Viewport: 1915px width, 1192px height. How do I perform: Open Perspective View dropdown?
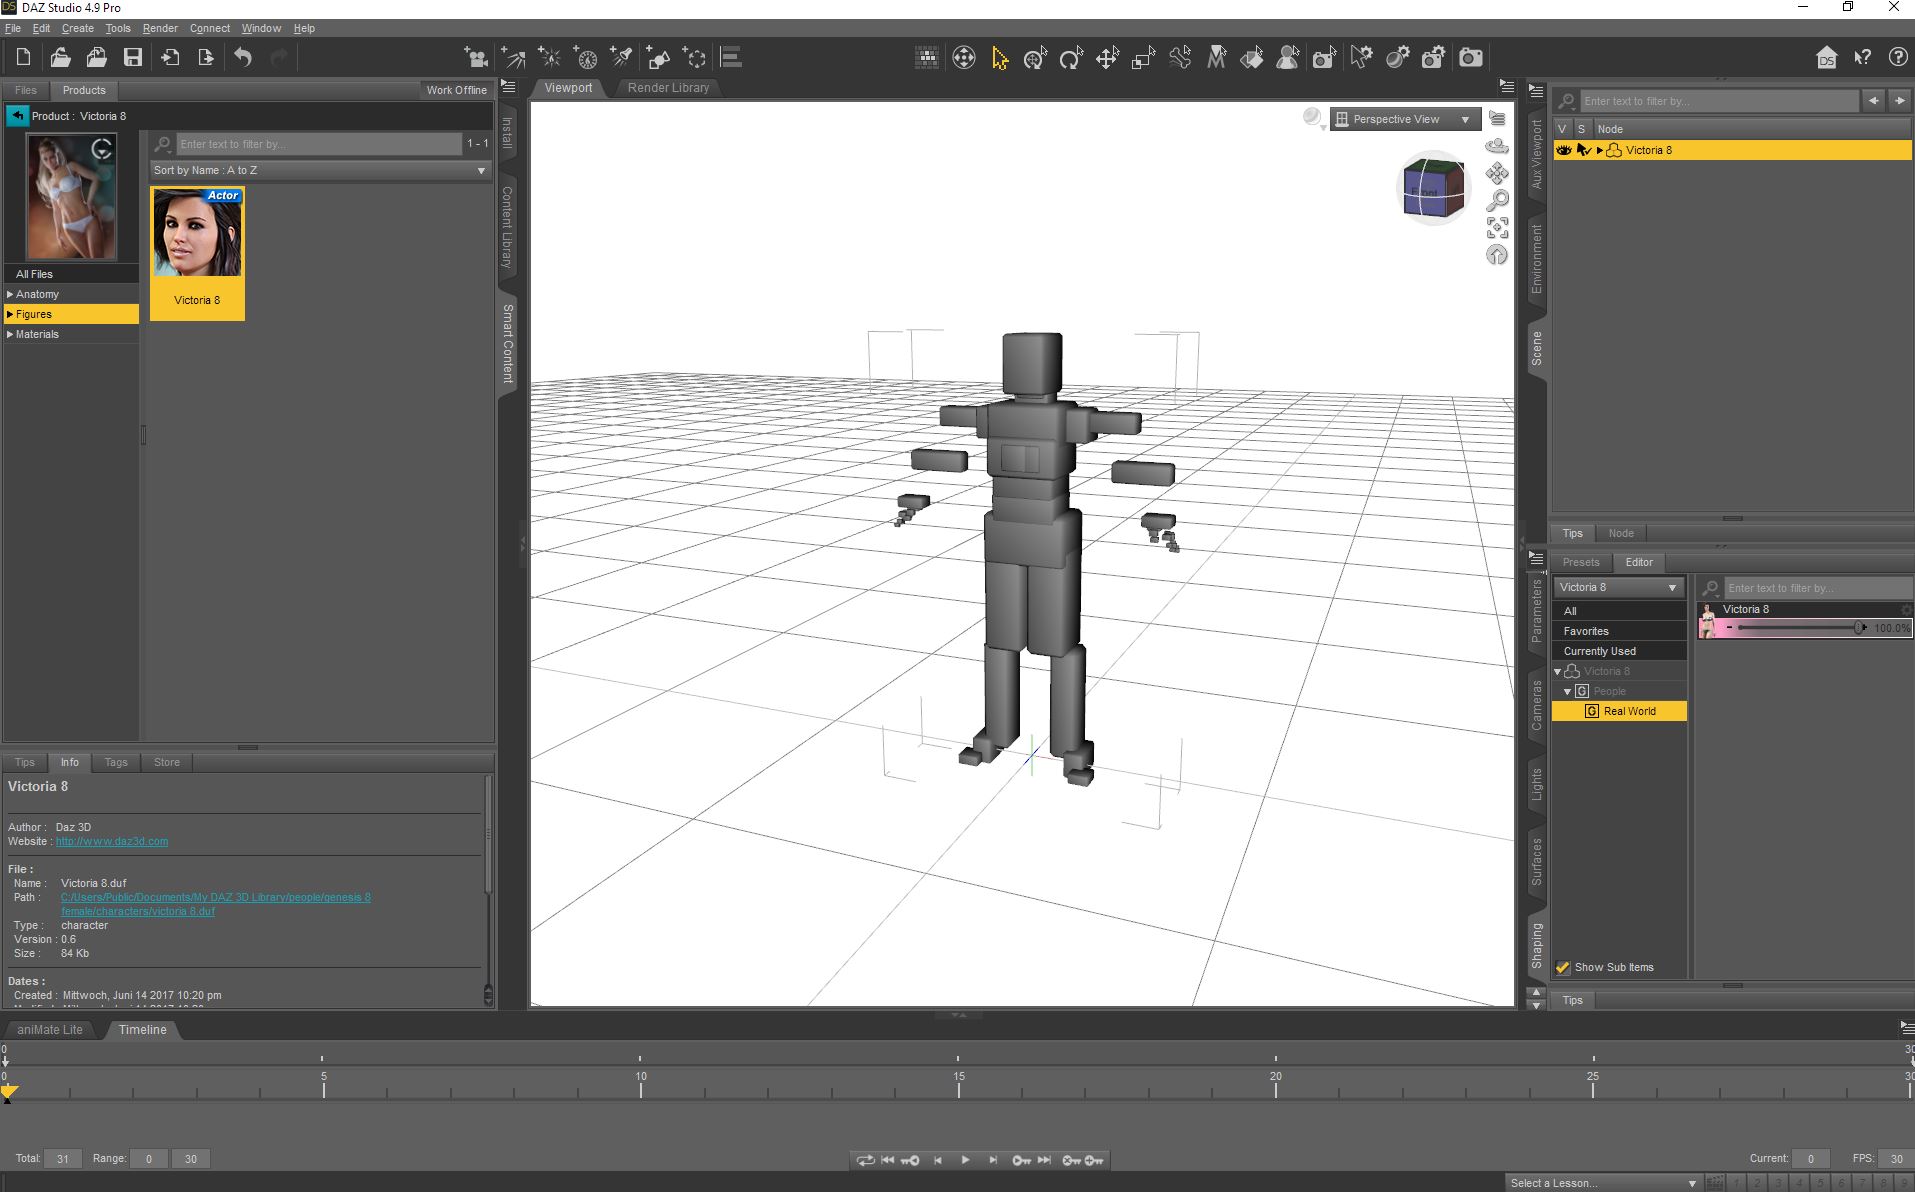click(x=1405, y=119)
